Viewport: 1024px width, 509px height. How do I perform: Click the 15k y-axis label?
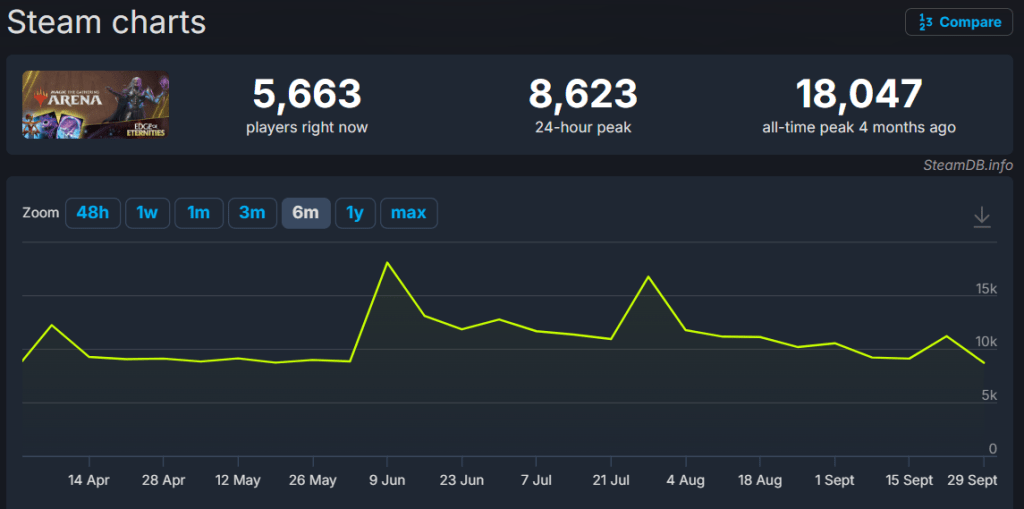coord(986,289)
